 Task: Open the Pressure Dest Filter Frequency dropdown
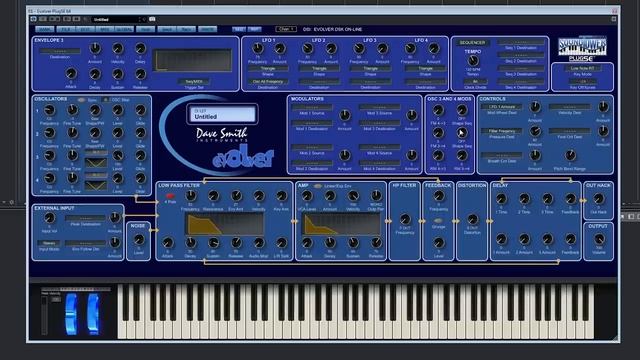(502, 131)
